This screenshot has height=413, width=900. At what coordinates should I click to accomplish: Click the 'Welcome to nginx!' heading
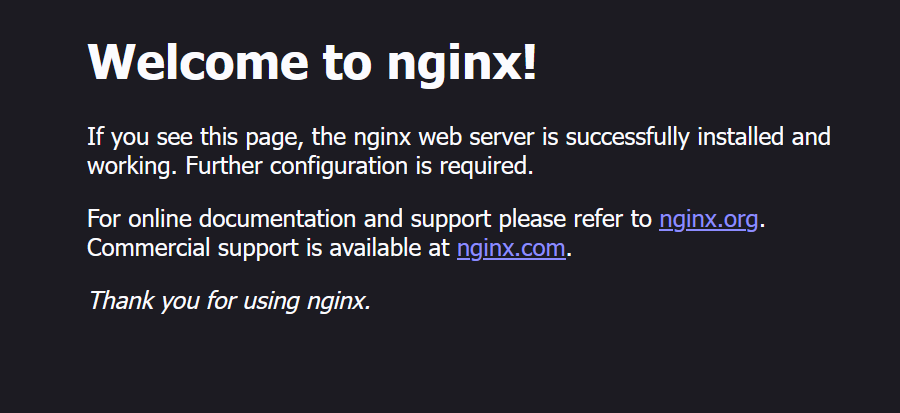[x=312, y=62]
